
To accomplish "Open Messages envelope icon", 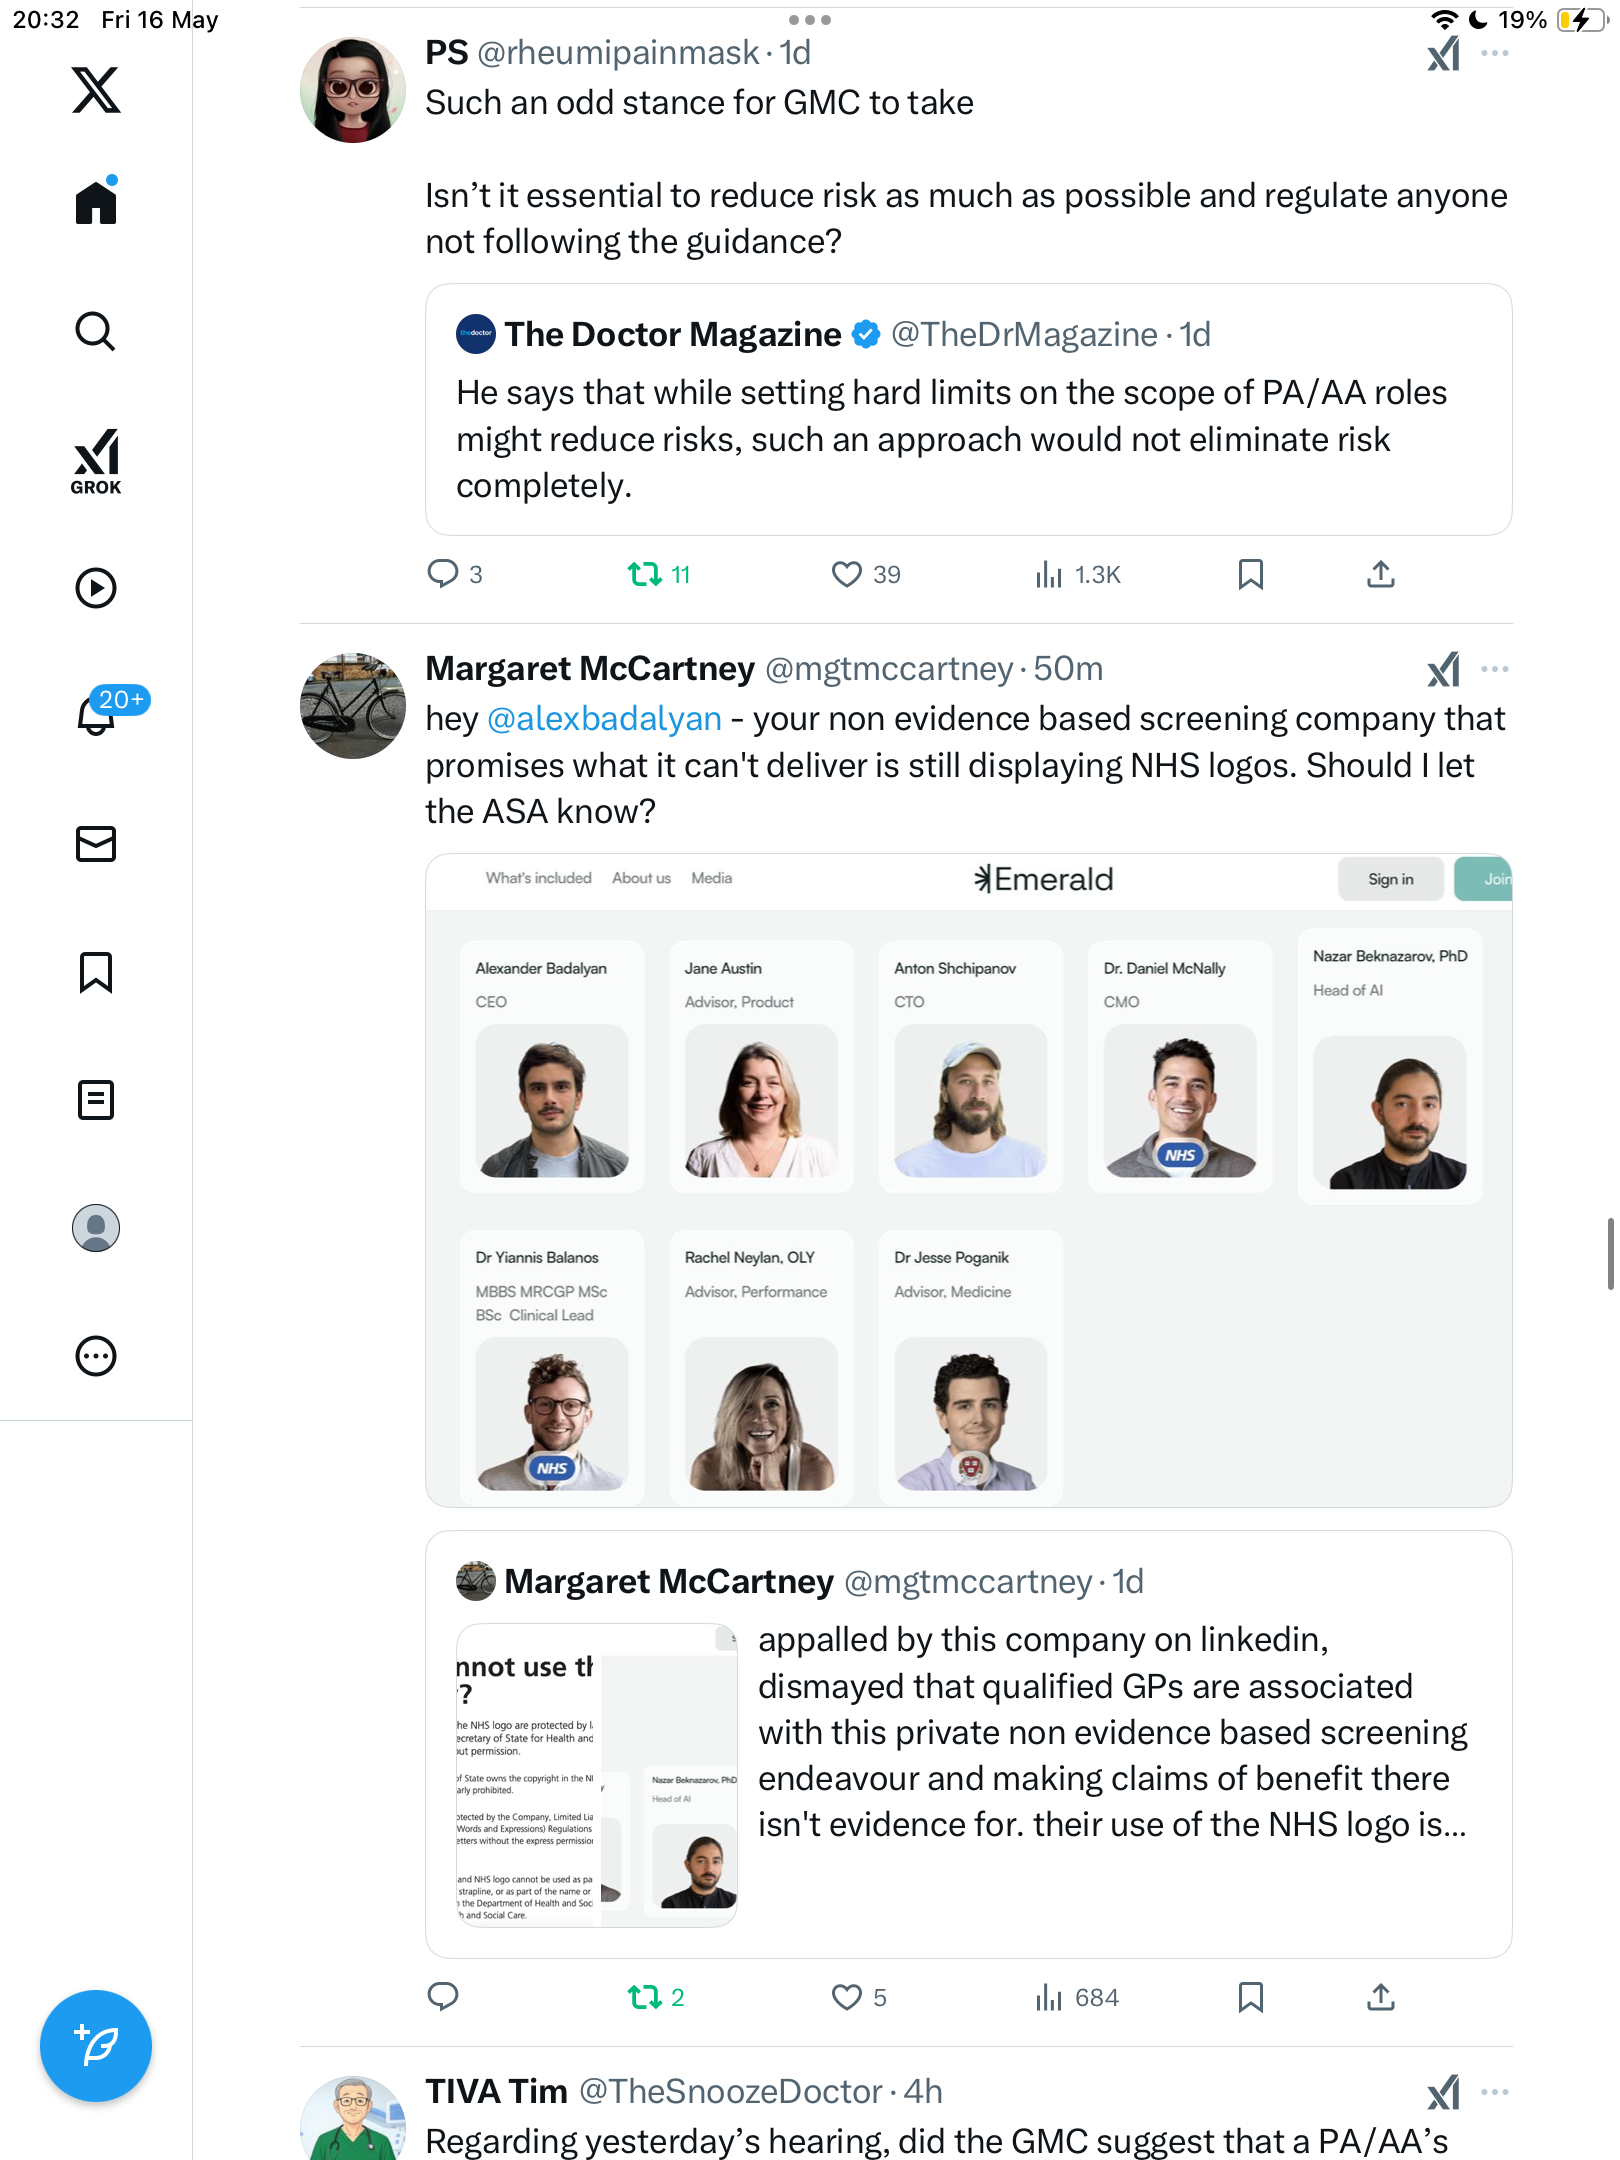I will [x=96, y=844].
